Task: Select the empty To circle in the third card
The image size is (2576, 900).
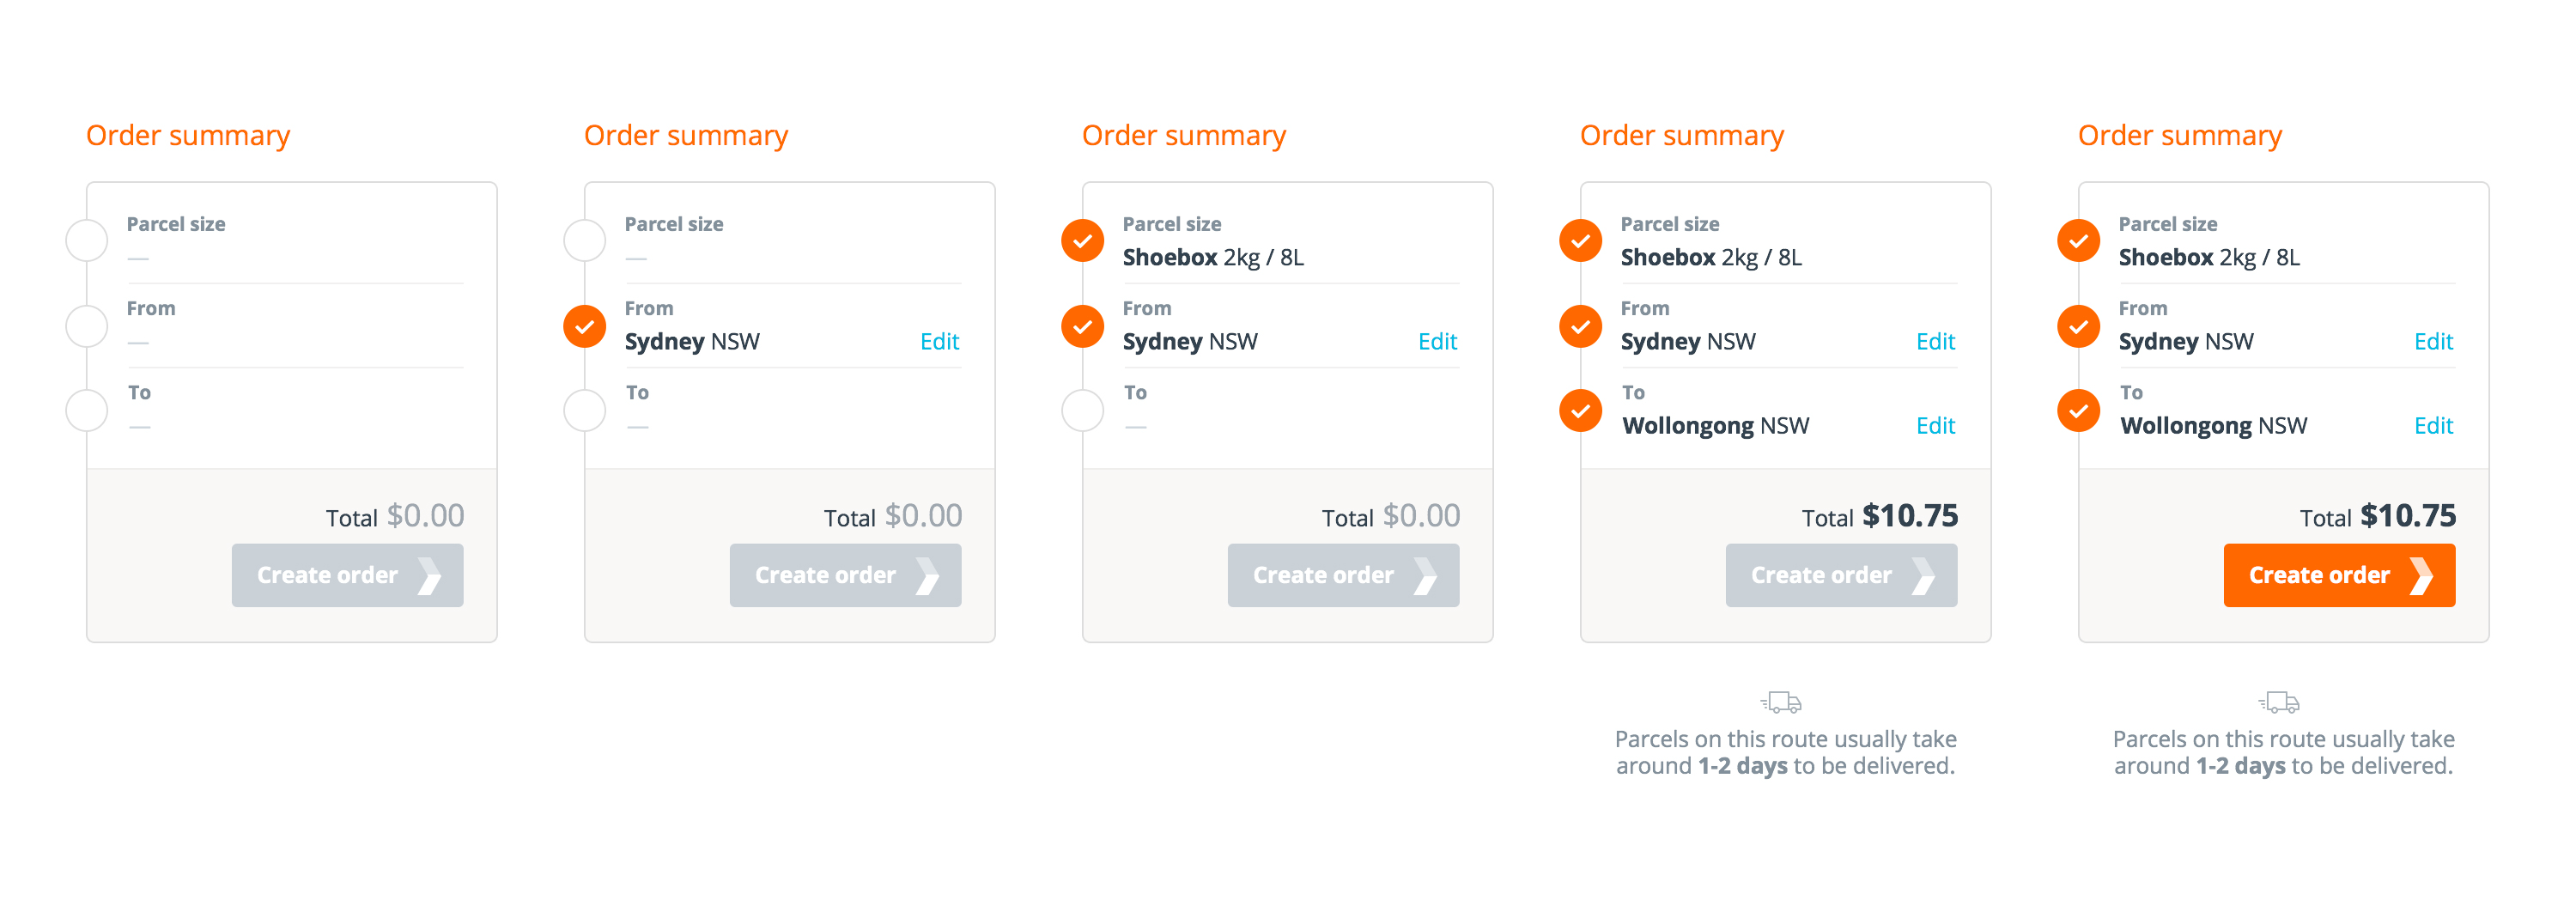Action: [1082, 410]
